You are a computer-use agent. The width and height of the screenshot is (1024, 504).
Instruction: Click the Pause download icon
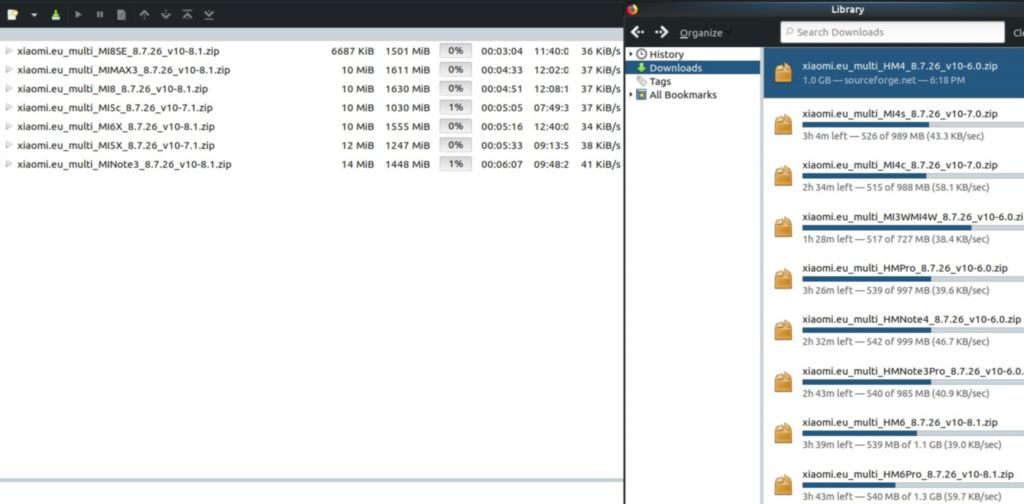(x=99, y=14)
